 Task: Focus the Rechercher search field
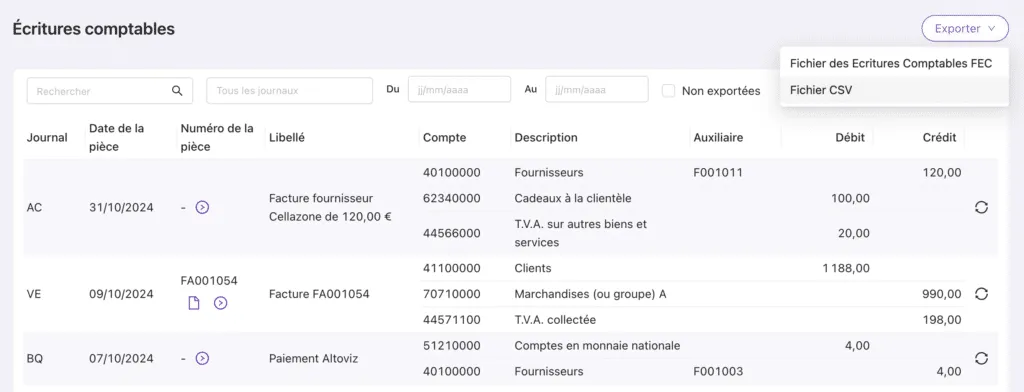point(110,91)
